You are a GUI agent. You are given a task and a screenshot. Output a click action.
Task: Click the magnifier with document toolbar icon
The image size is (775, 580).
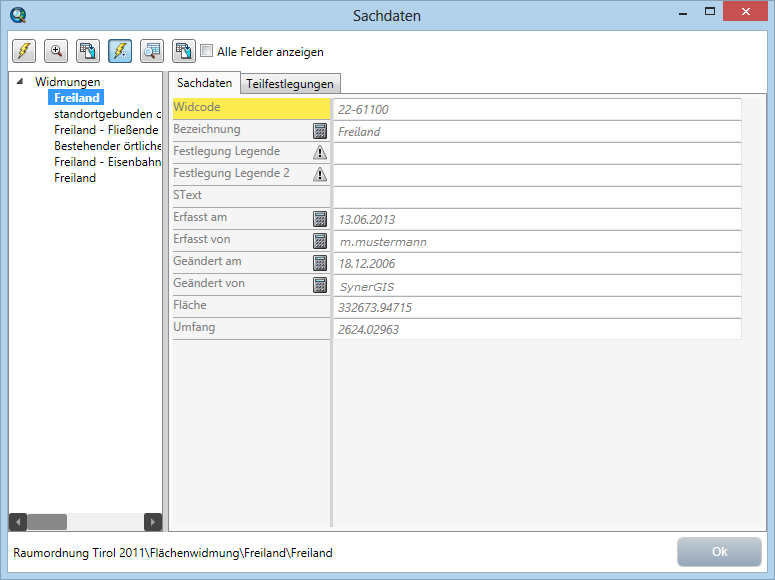tap(152, 51)
